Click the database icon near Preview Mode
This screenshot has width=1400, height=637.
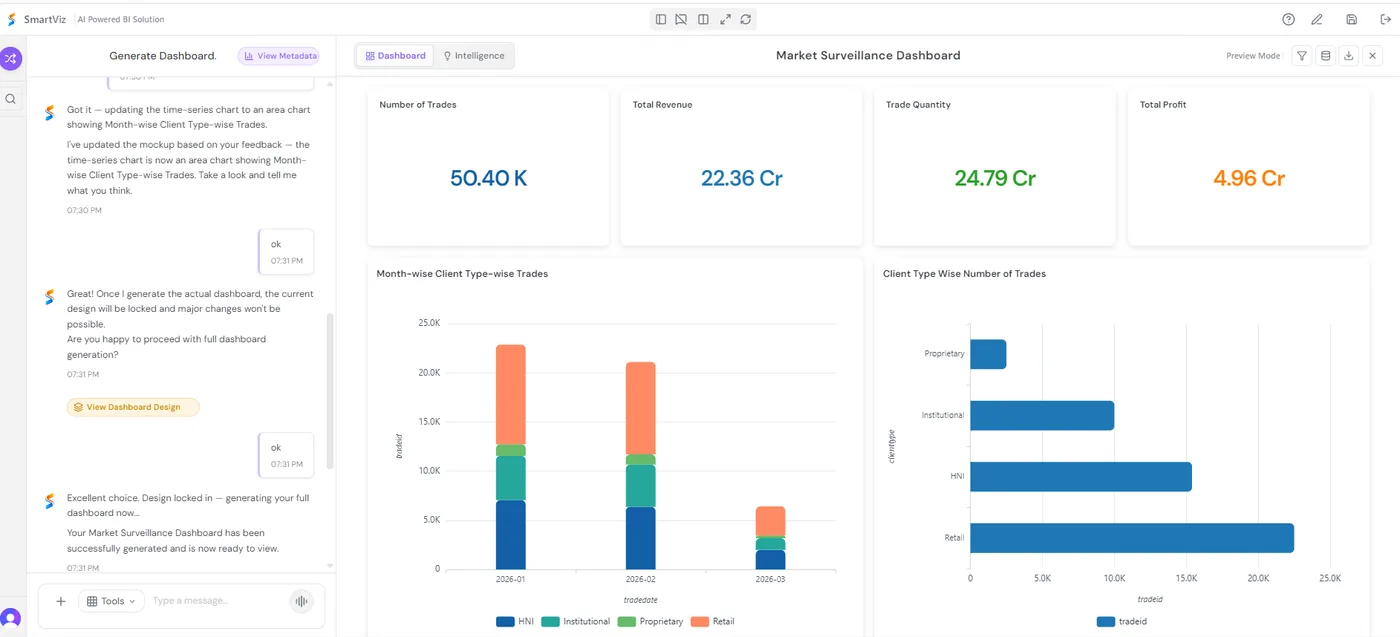(x=1326, y=56)
